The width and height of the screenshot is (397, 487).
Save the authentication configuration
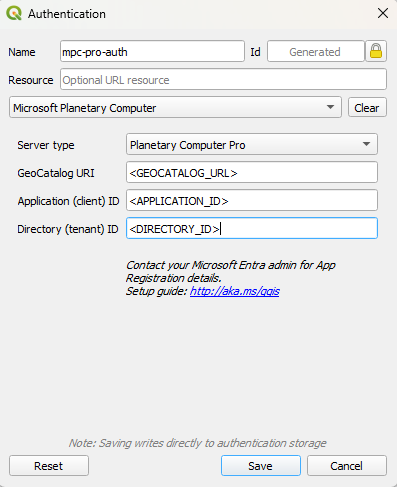coord(261,465)
